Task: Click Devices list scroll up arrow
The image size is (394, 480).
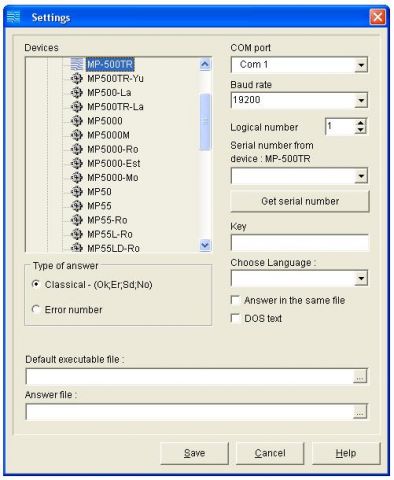Action: (205, 64)
